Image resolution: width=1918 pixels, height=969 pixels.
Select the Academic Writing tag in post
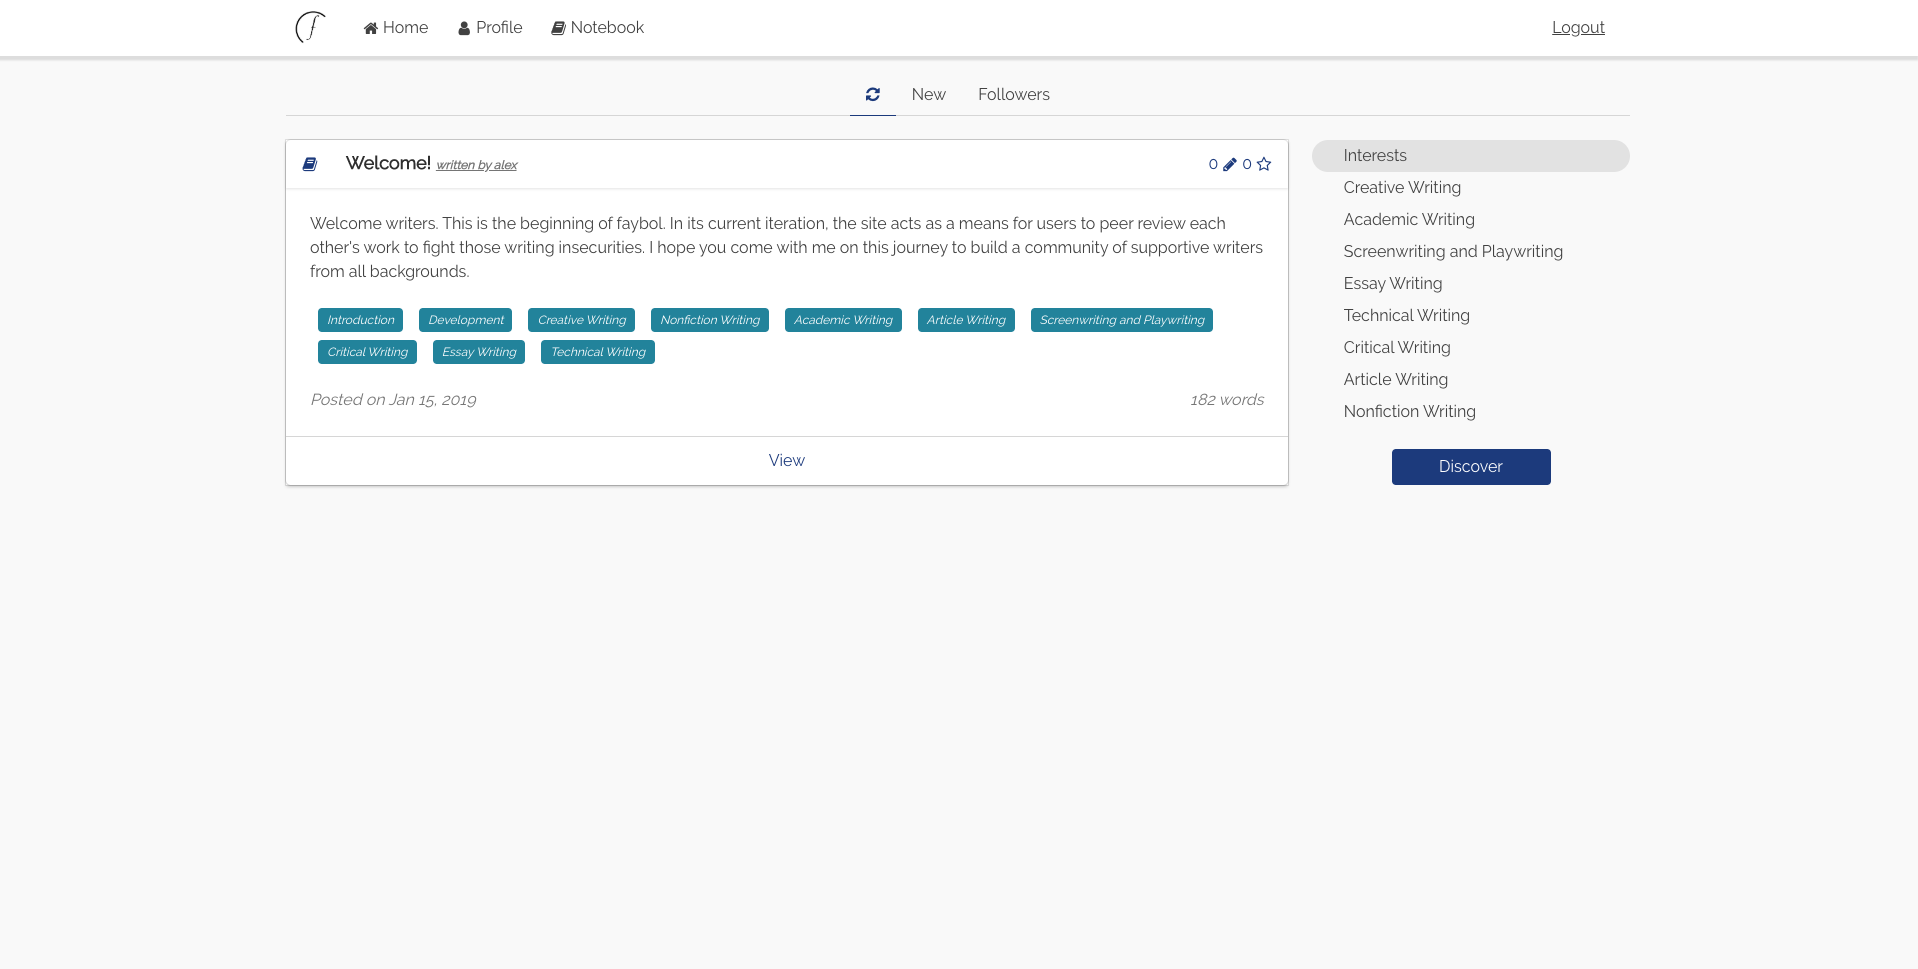click(x=843, y=320)
